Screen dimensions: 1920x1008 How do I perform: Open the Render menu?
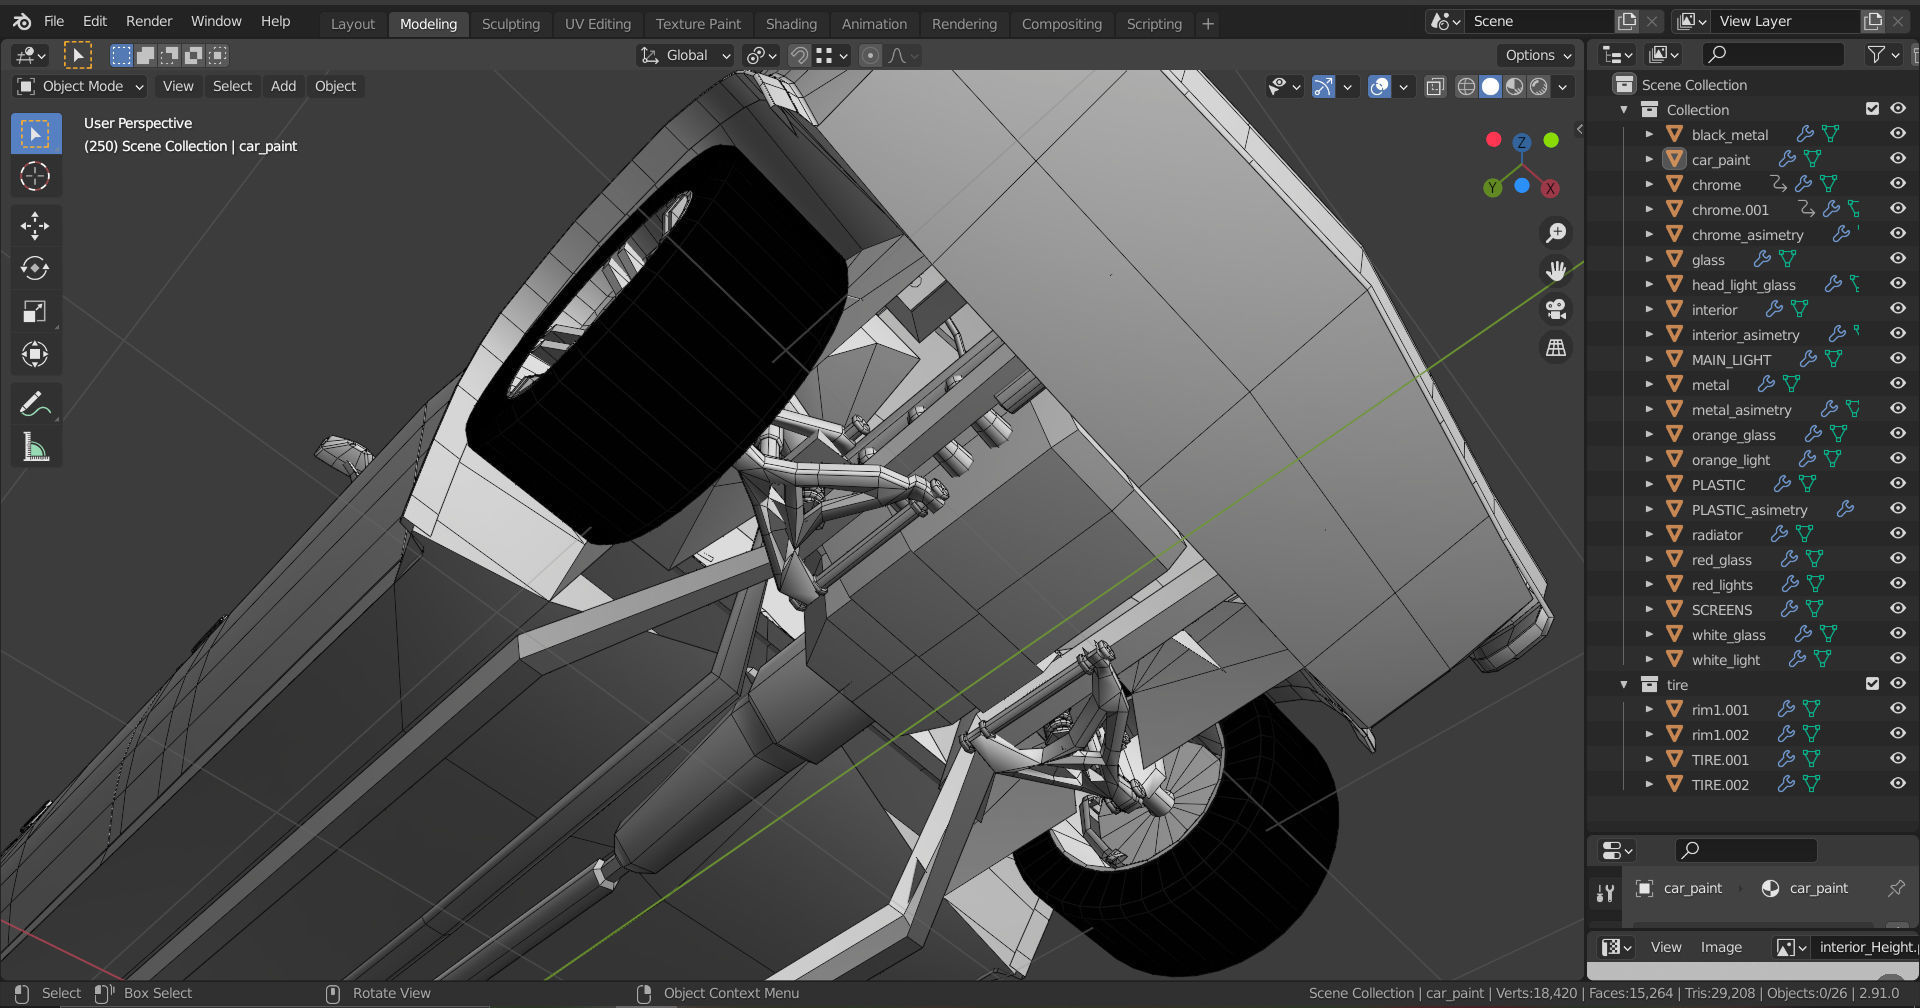click(x=149, y=21)
